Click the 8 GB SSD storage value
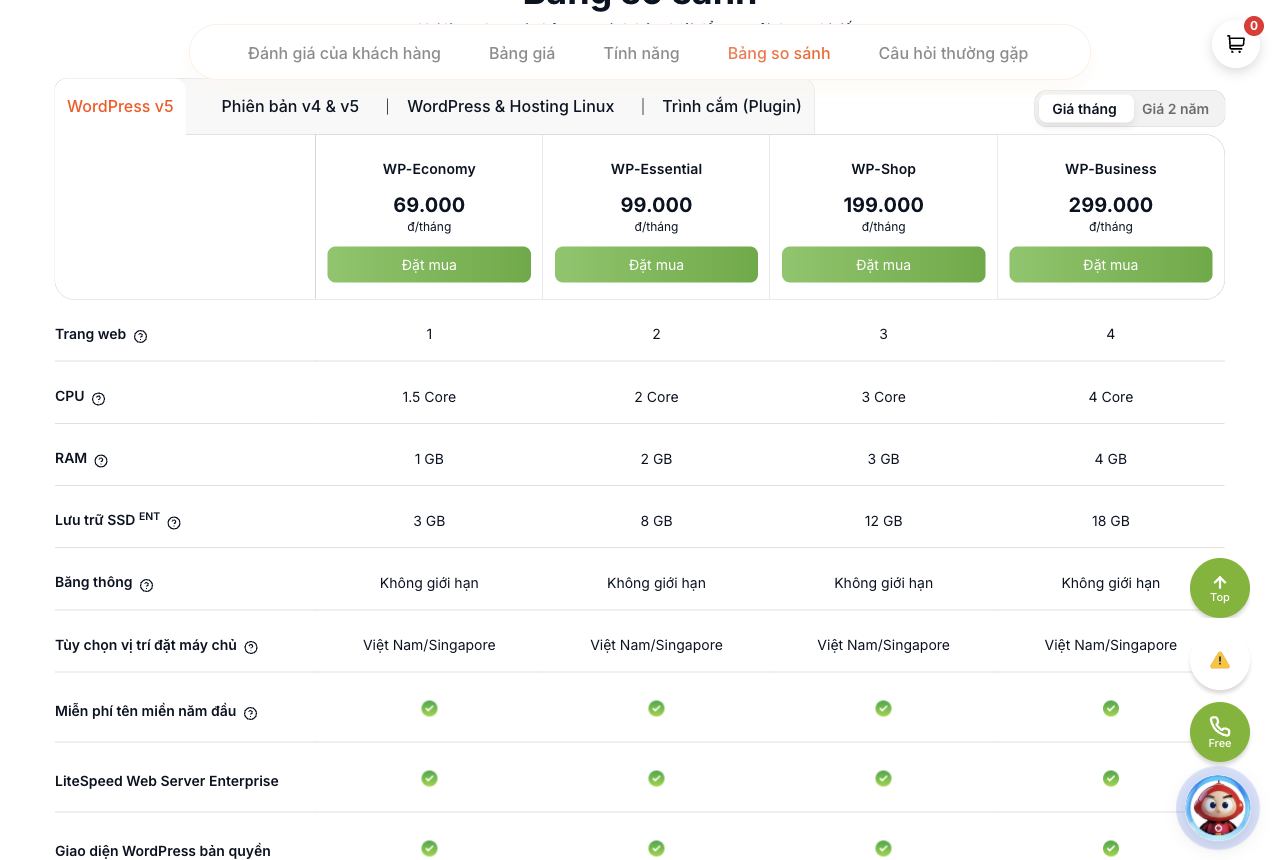Viewport: 1280px width, 860px height. pos(656,521)
